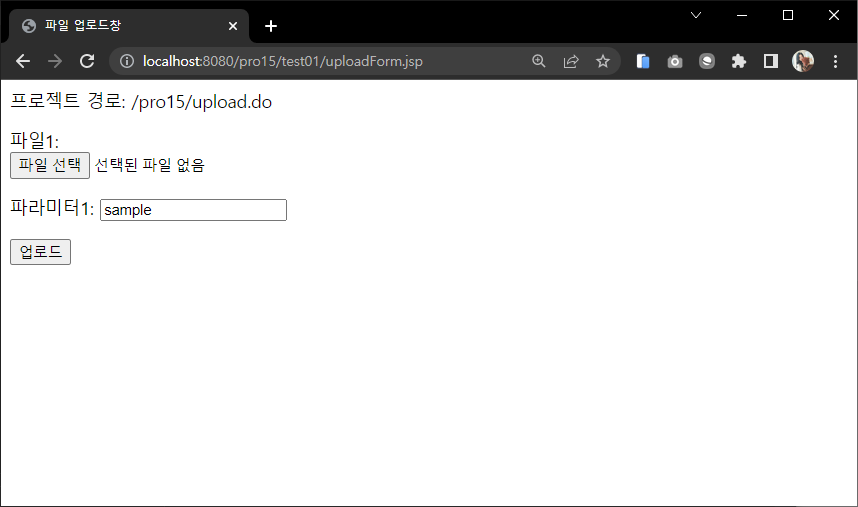
Task: Click the text '프로젝트 경로: /pro15/upload.do'
Action: [x=141, y=101]
